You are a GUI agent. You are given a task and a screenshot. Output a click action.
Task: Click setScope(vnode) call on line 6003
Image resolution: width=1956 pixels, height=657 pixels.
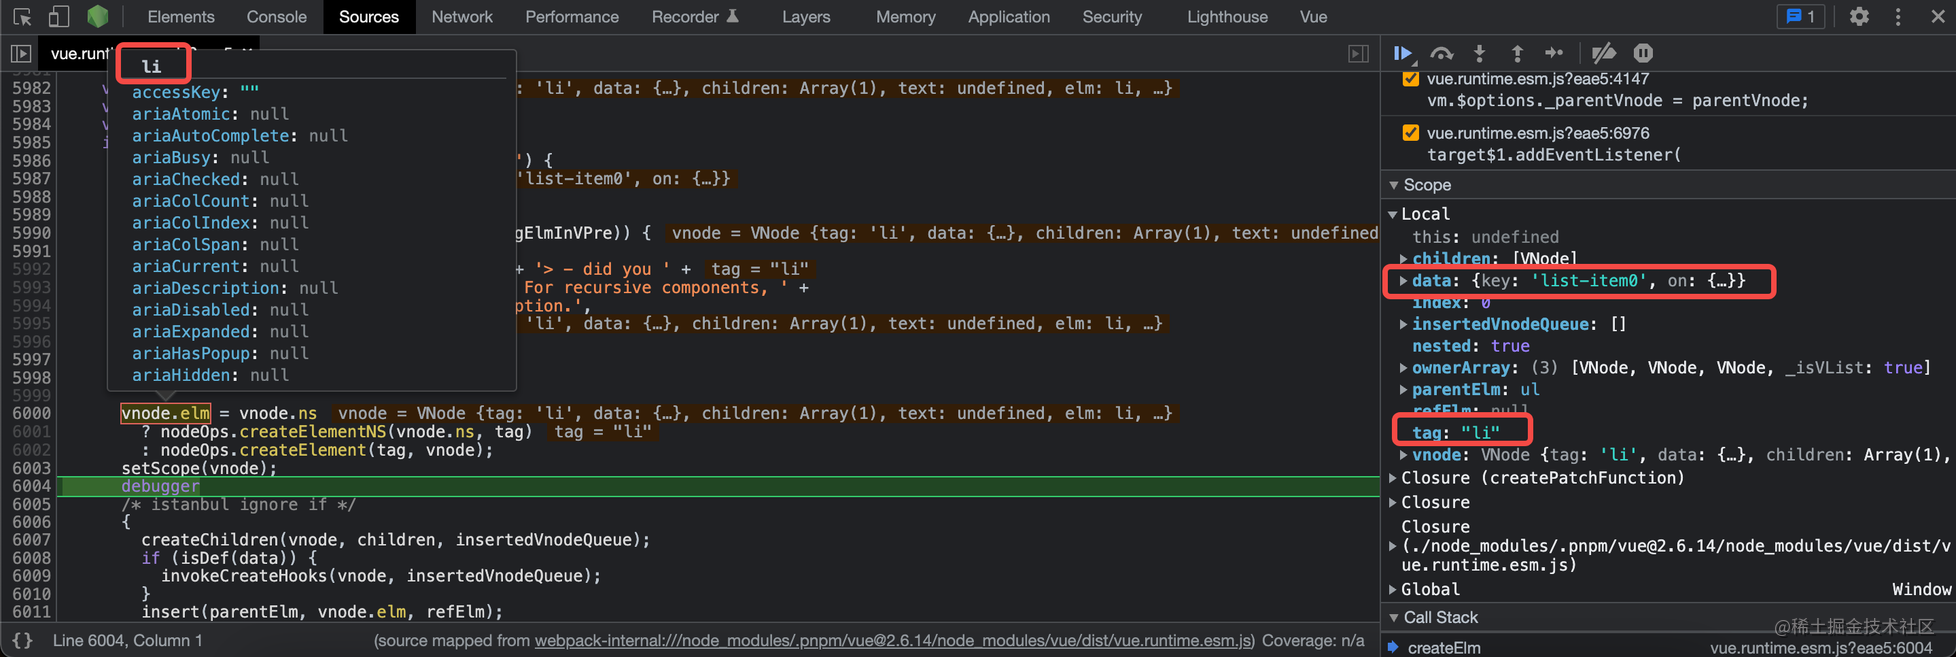[x=199, y=468]
